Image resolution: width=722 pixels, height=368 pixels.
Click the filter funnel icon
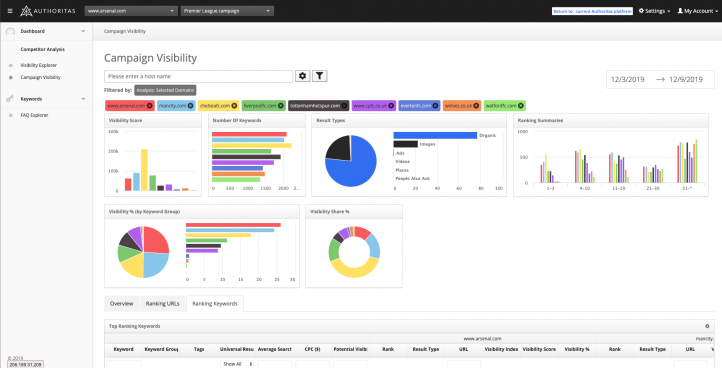click(x=320, y=76)
